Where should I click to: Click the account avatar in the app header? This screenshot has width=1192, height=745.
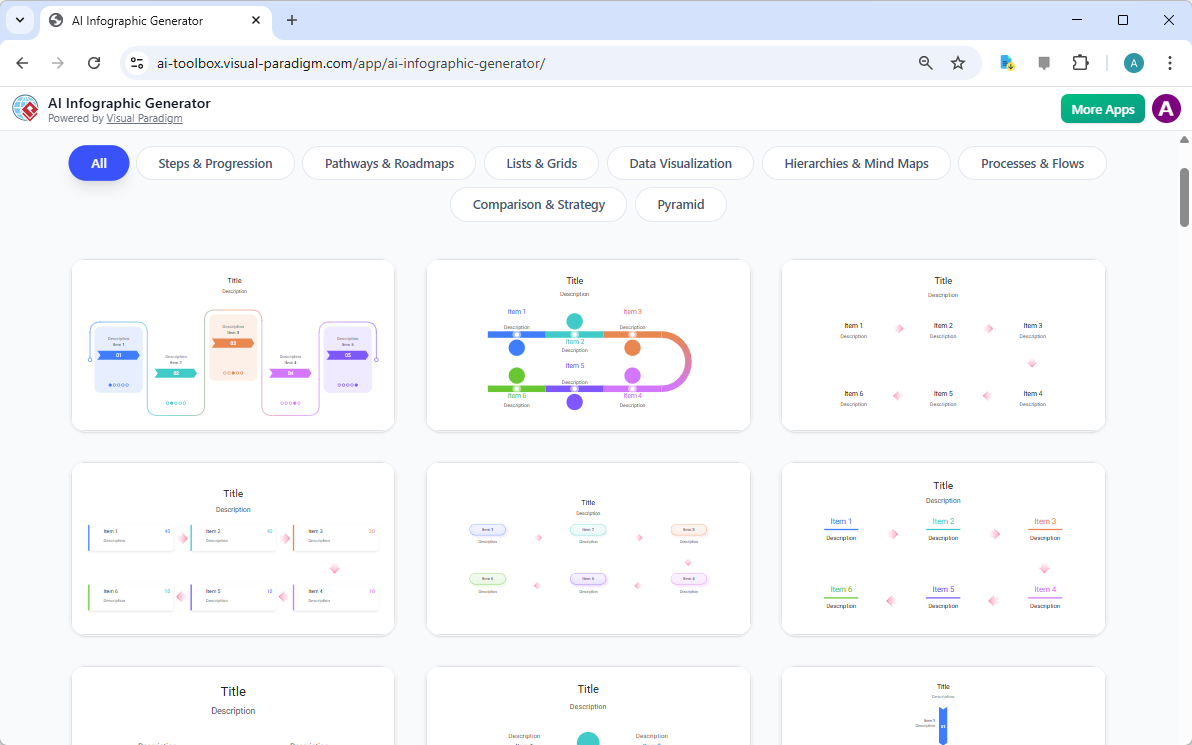tap(1166, 108)
